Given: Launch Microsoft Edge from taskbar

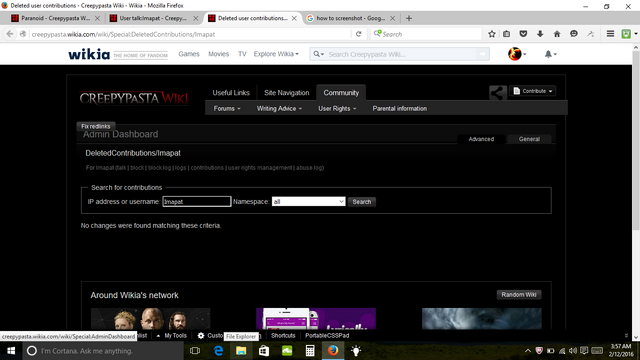Looking at the screenshot, I should tap(218, 351).
